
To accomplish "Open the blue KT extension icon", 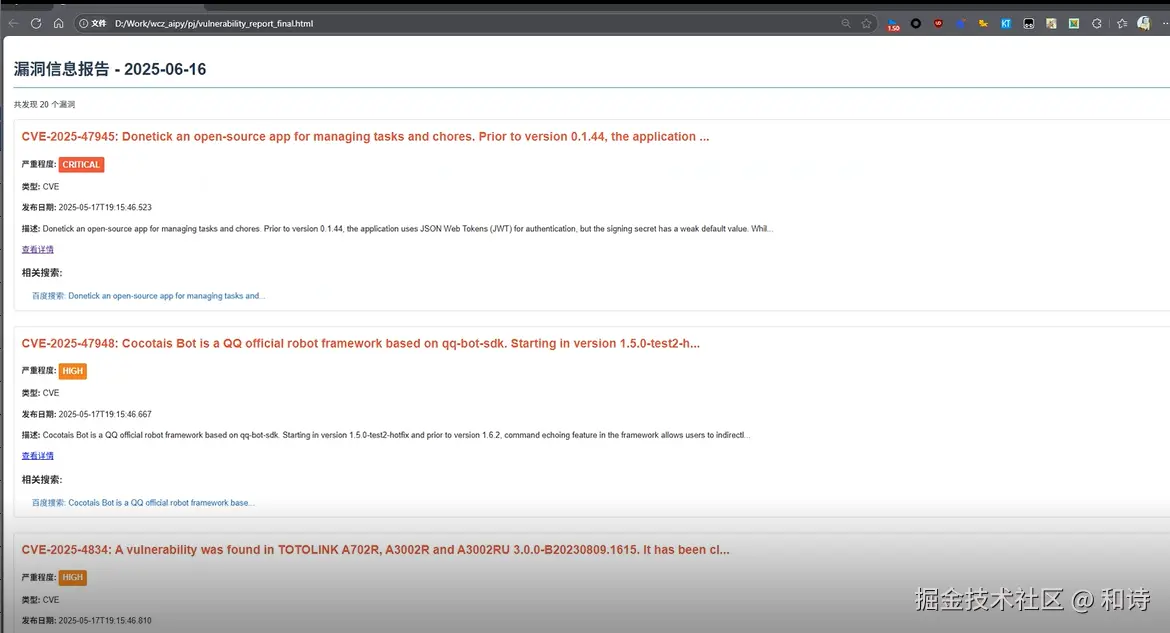I will [x=1006, y=24].
